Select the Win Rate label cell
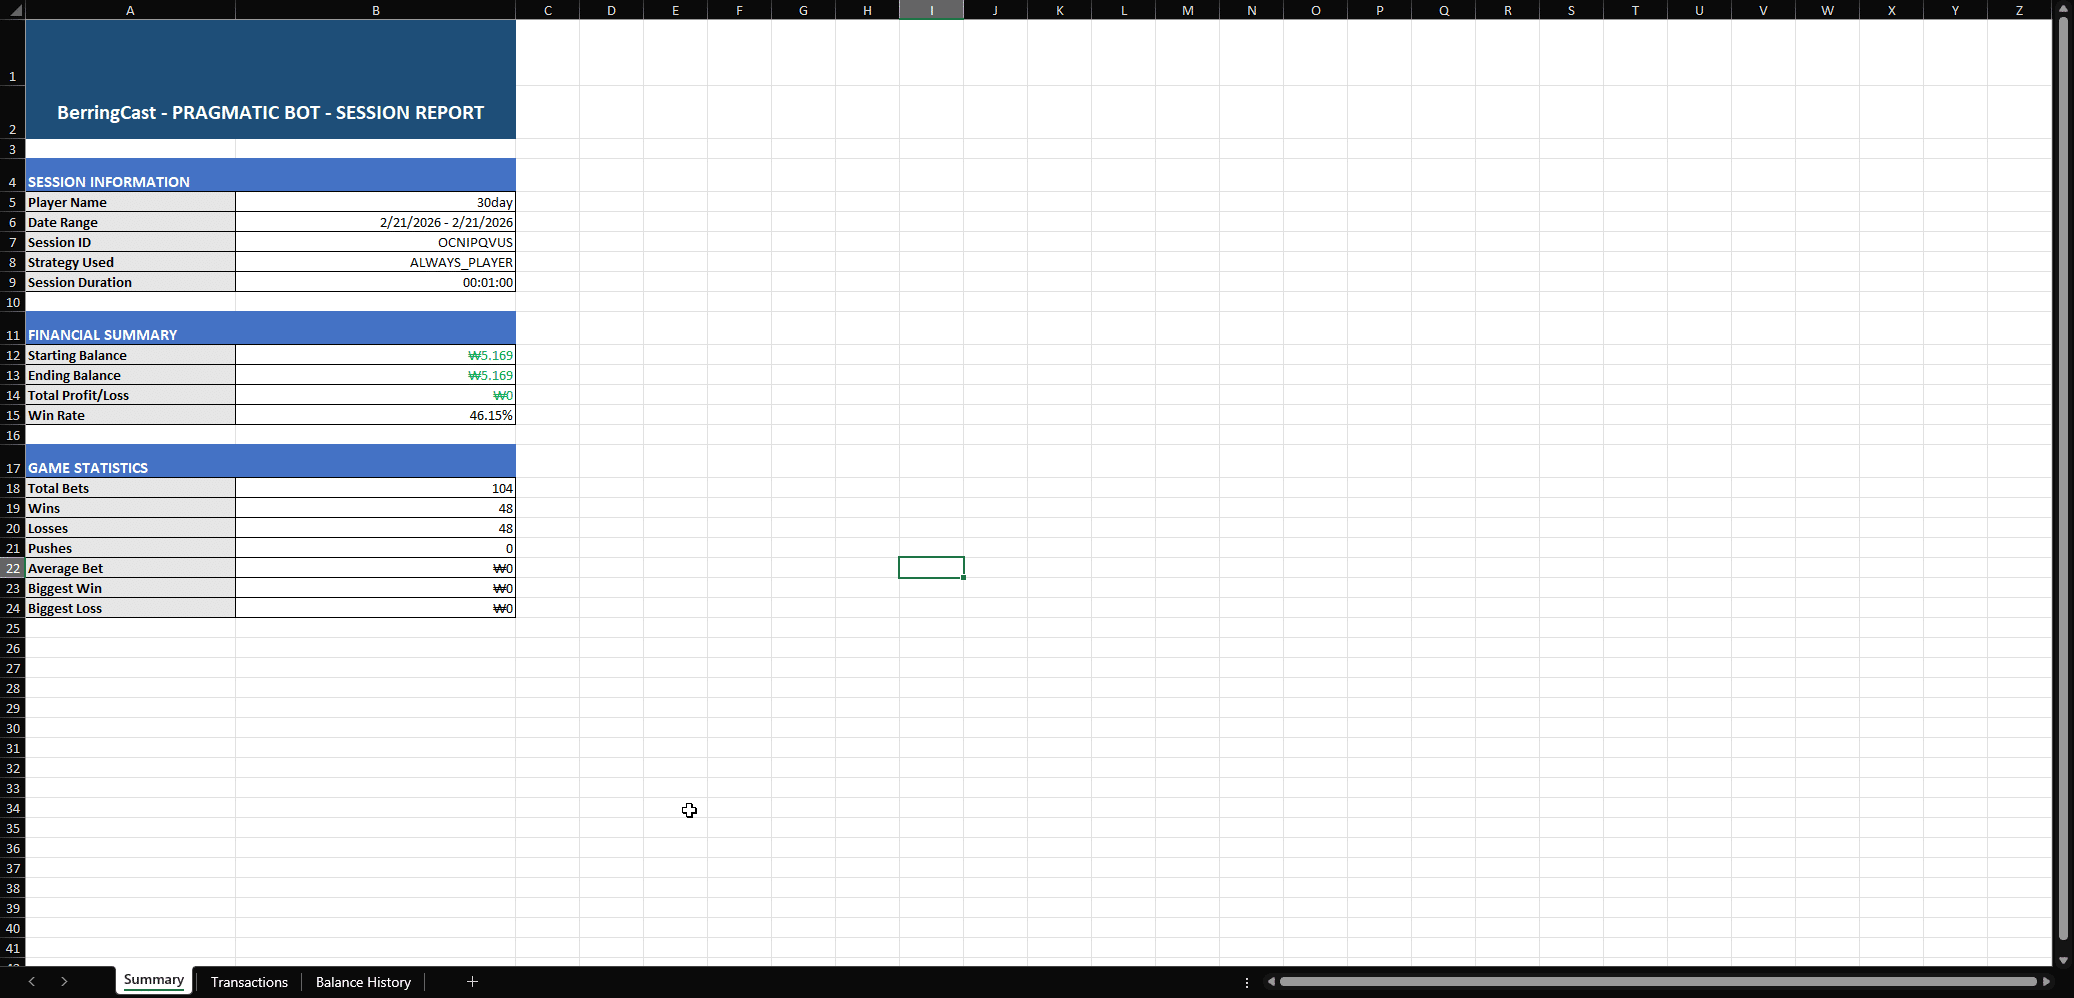This screenshot has width=2074, height=998. 131,415
